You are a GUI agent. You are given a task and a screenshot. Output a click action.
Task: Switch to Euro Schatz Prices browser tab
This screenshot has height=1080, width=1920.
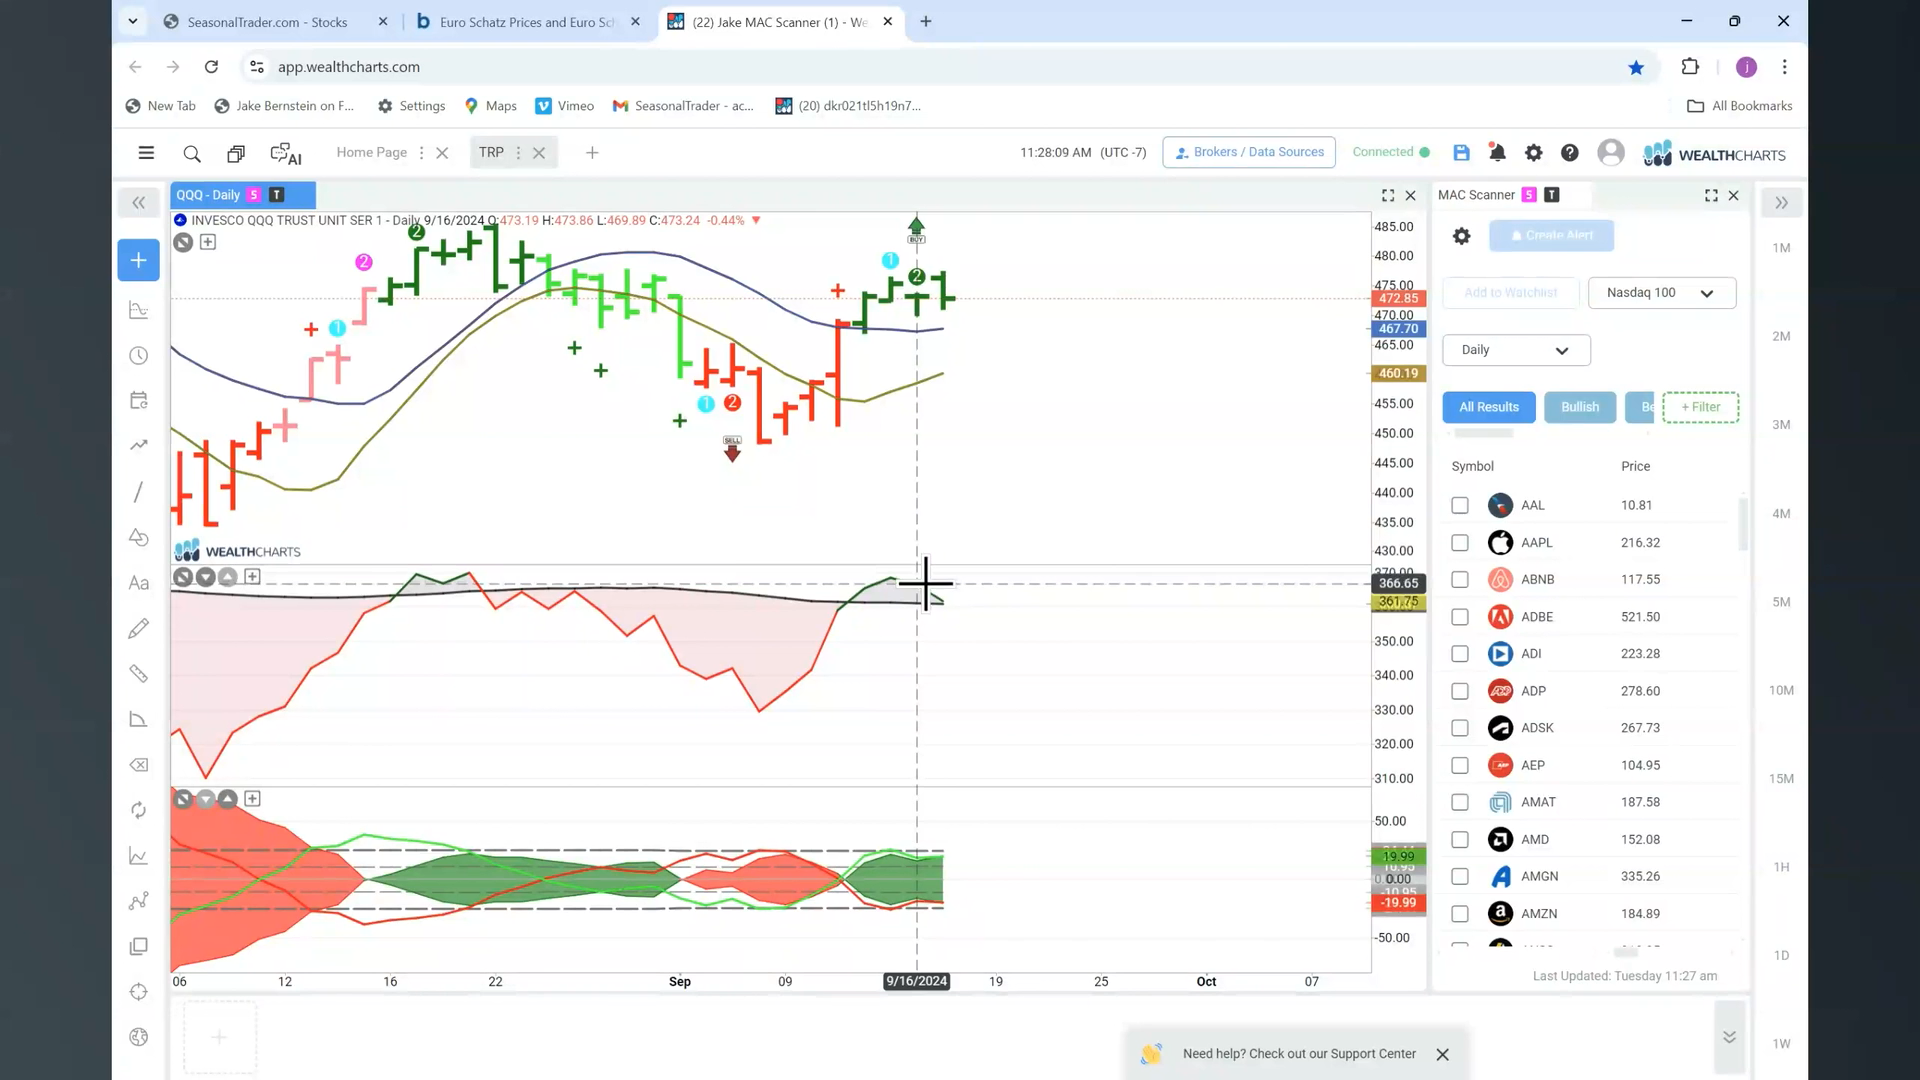(527, 22)
